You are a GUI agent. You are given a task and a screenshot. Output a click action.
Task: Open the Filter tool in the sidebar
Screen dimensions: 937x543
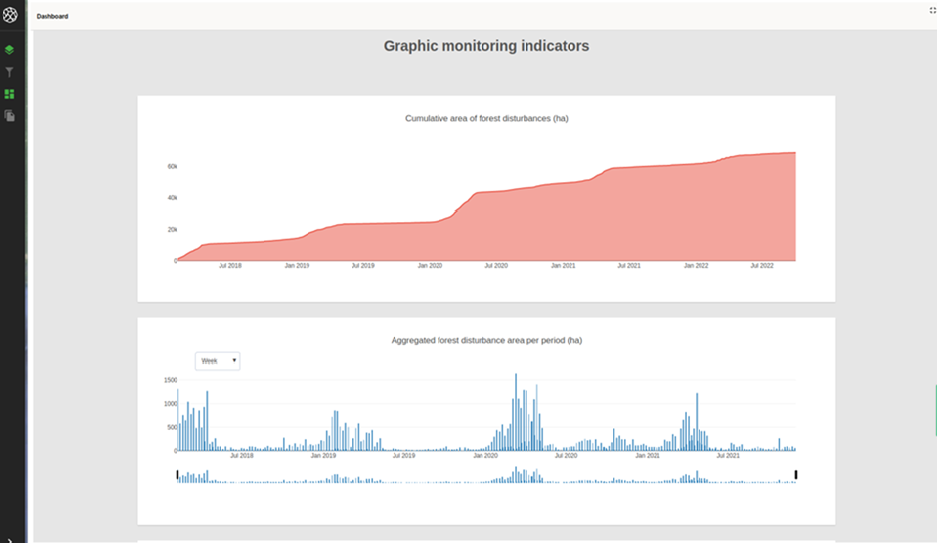click(9, 72)
